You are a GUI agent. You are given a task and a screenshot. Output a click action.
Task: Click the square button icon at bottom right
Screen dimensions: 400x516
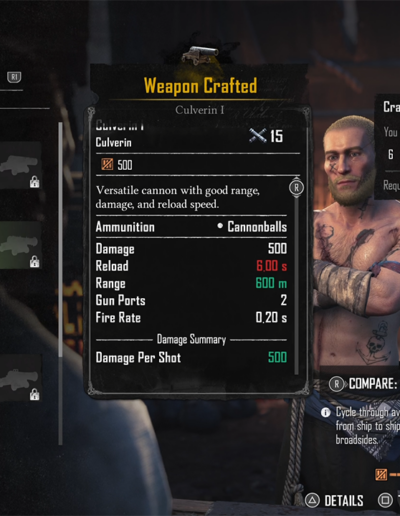[x=385, y=500]
